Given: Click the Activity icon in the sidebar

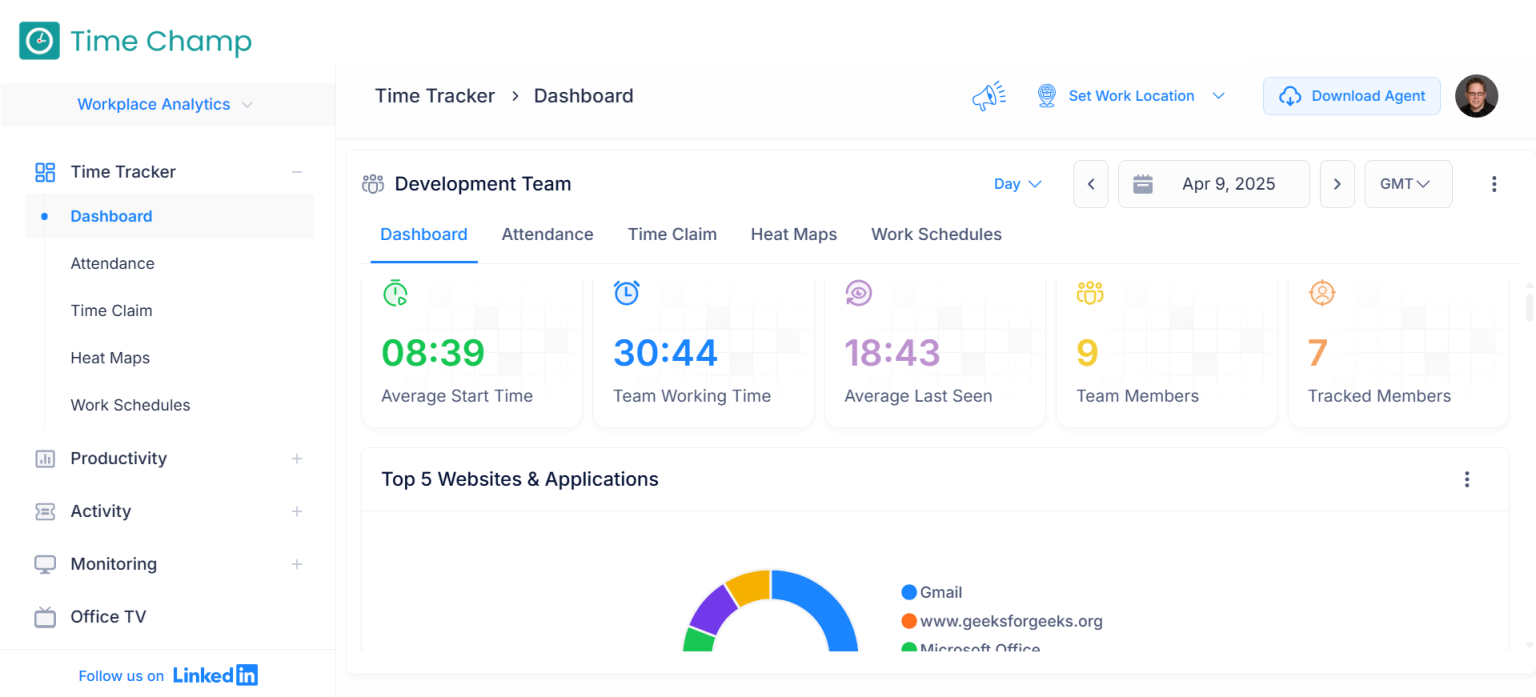Looking at the screenshot, I should click(45, 511).
